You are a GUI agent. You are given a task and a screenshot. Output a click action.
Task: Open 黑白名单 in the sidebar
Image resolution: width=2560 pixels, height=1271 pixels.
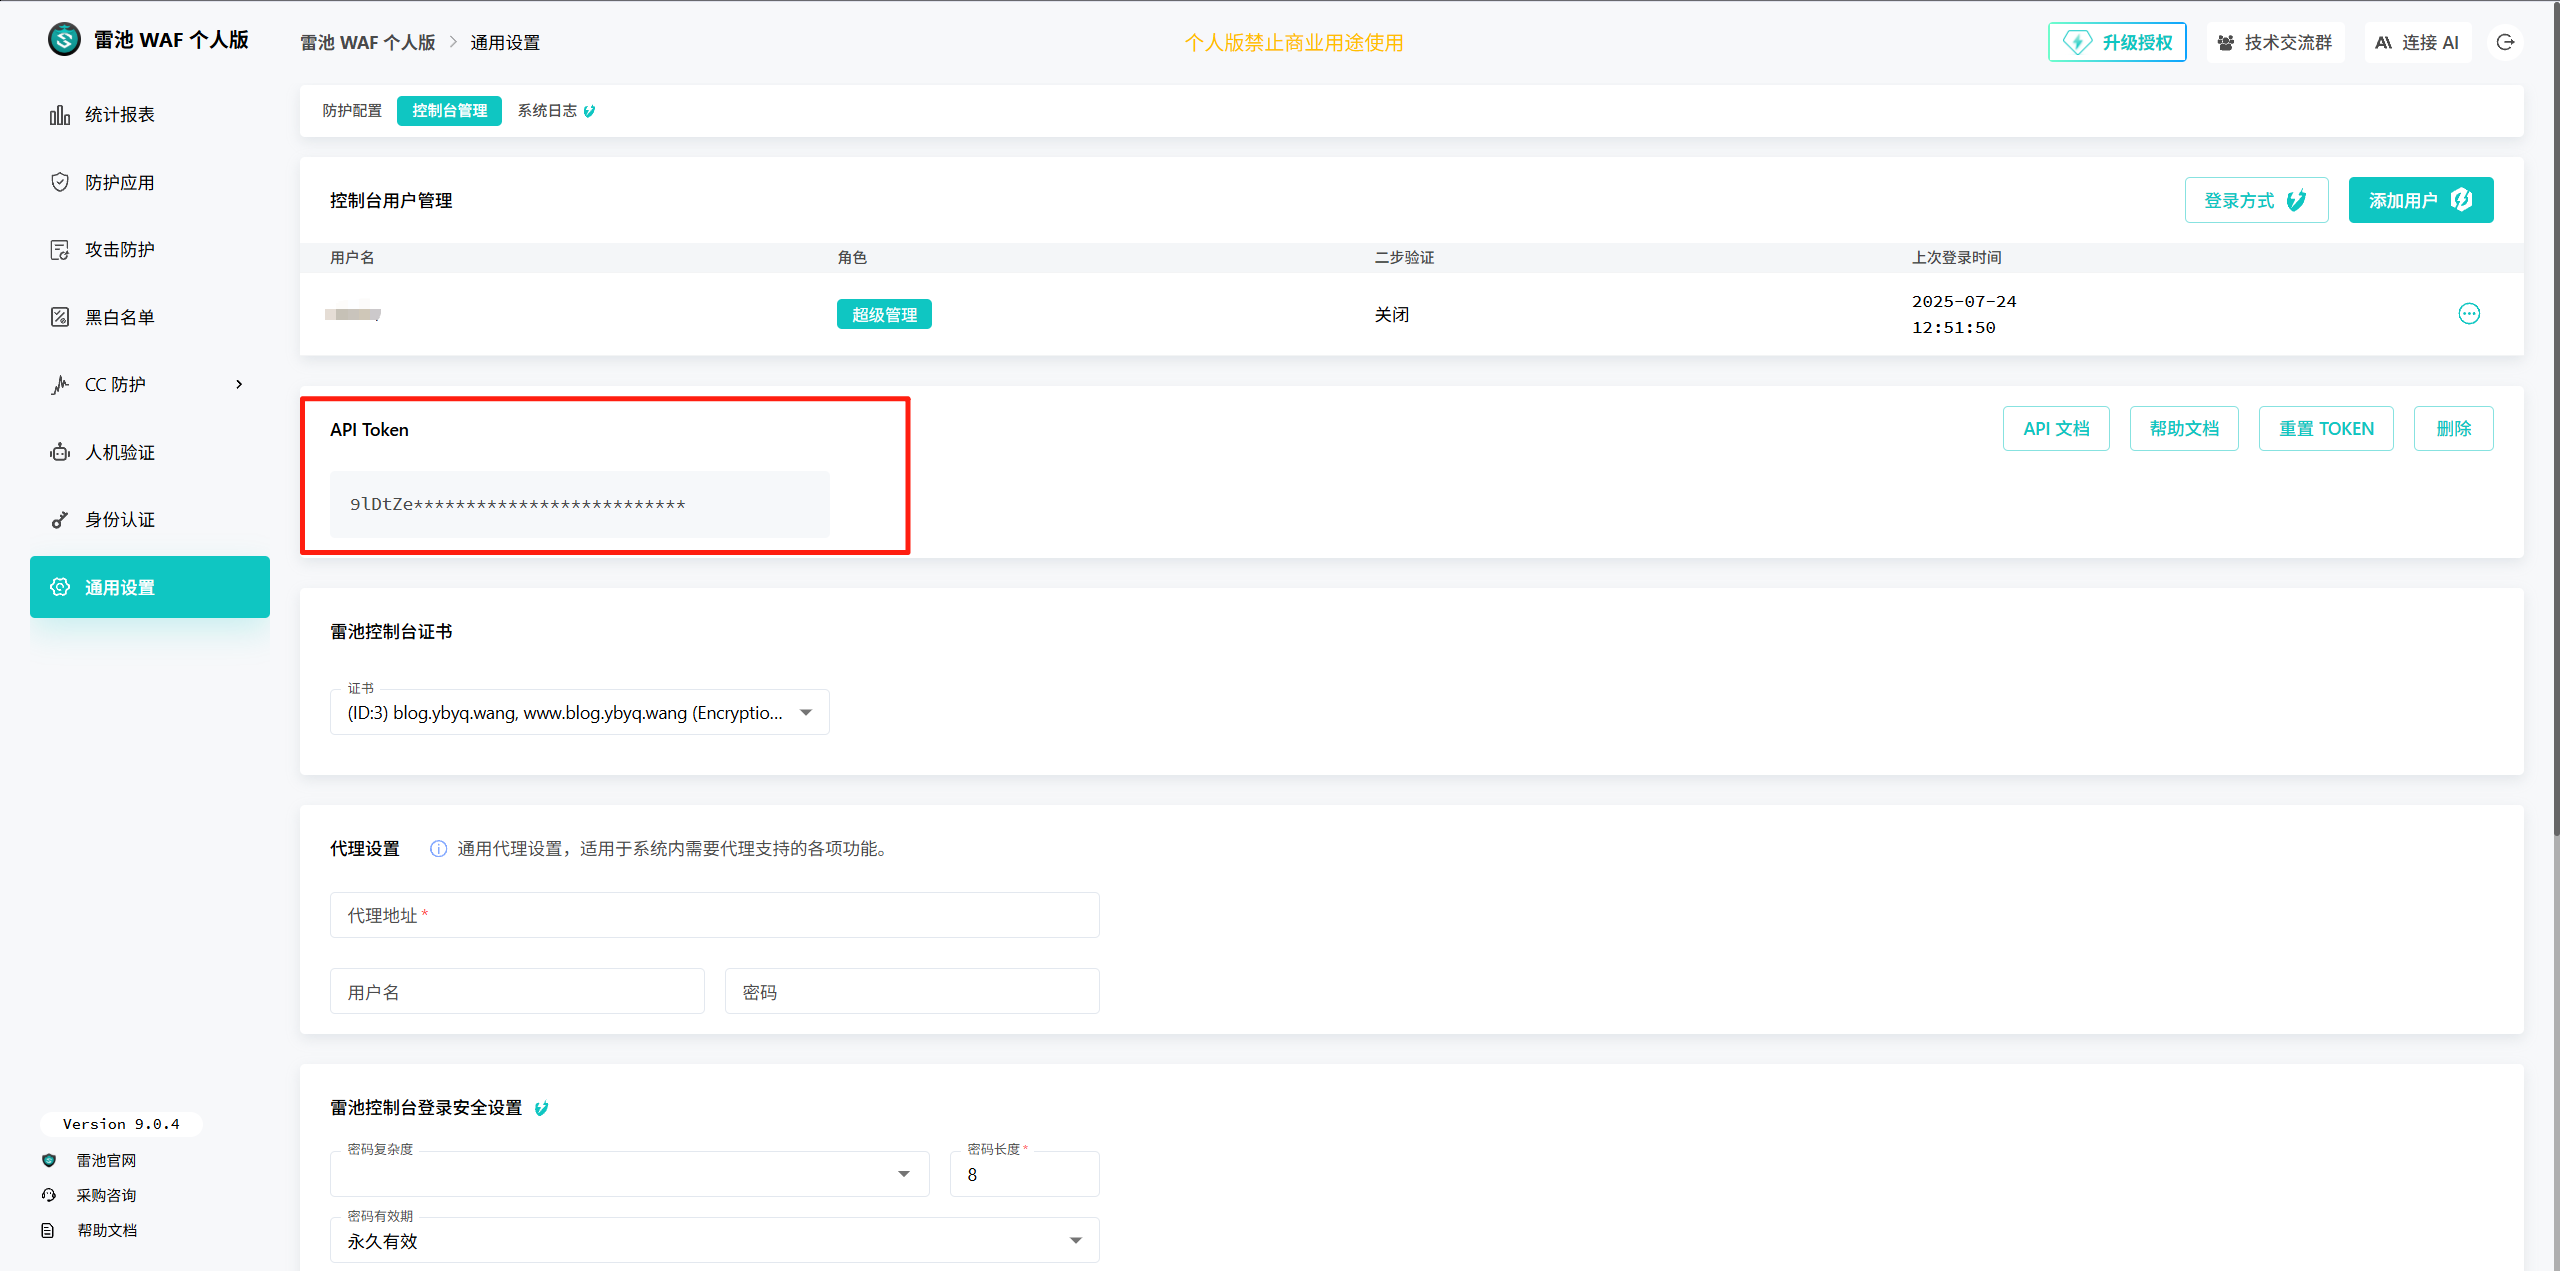pos(150,317)
